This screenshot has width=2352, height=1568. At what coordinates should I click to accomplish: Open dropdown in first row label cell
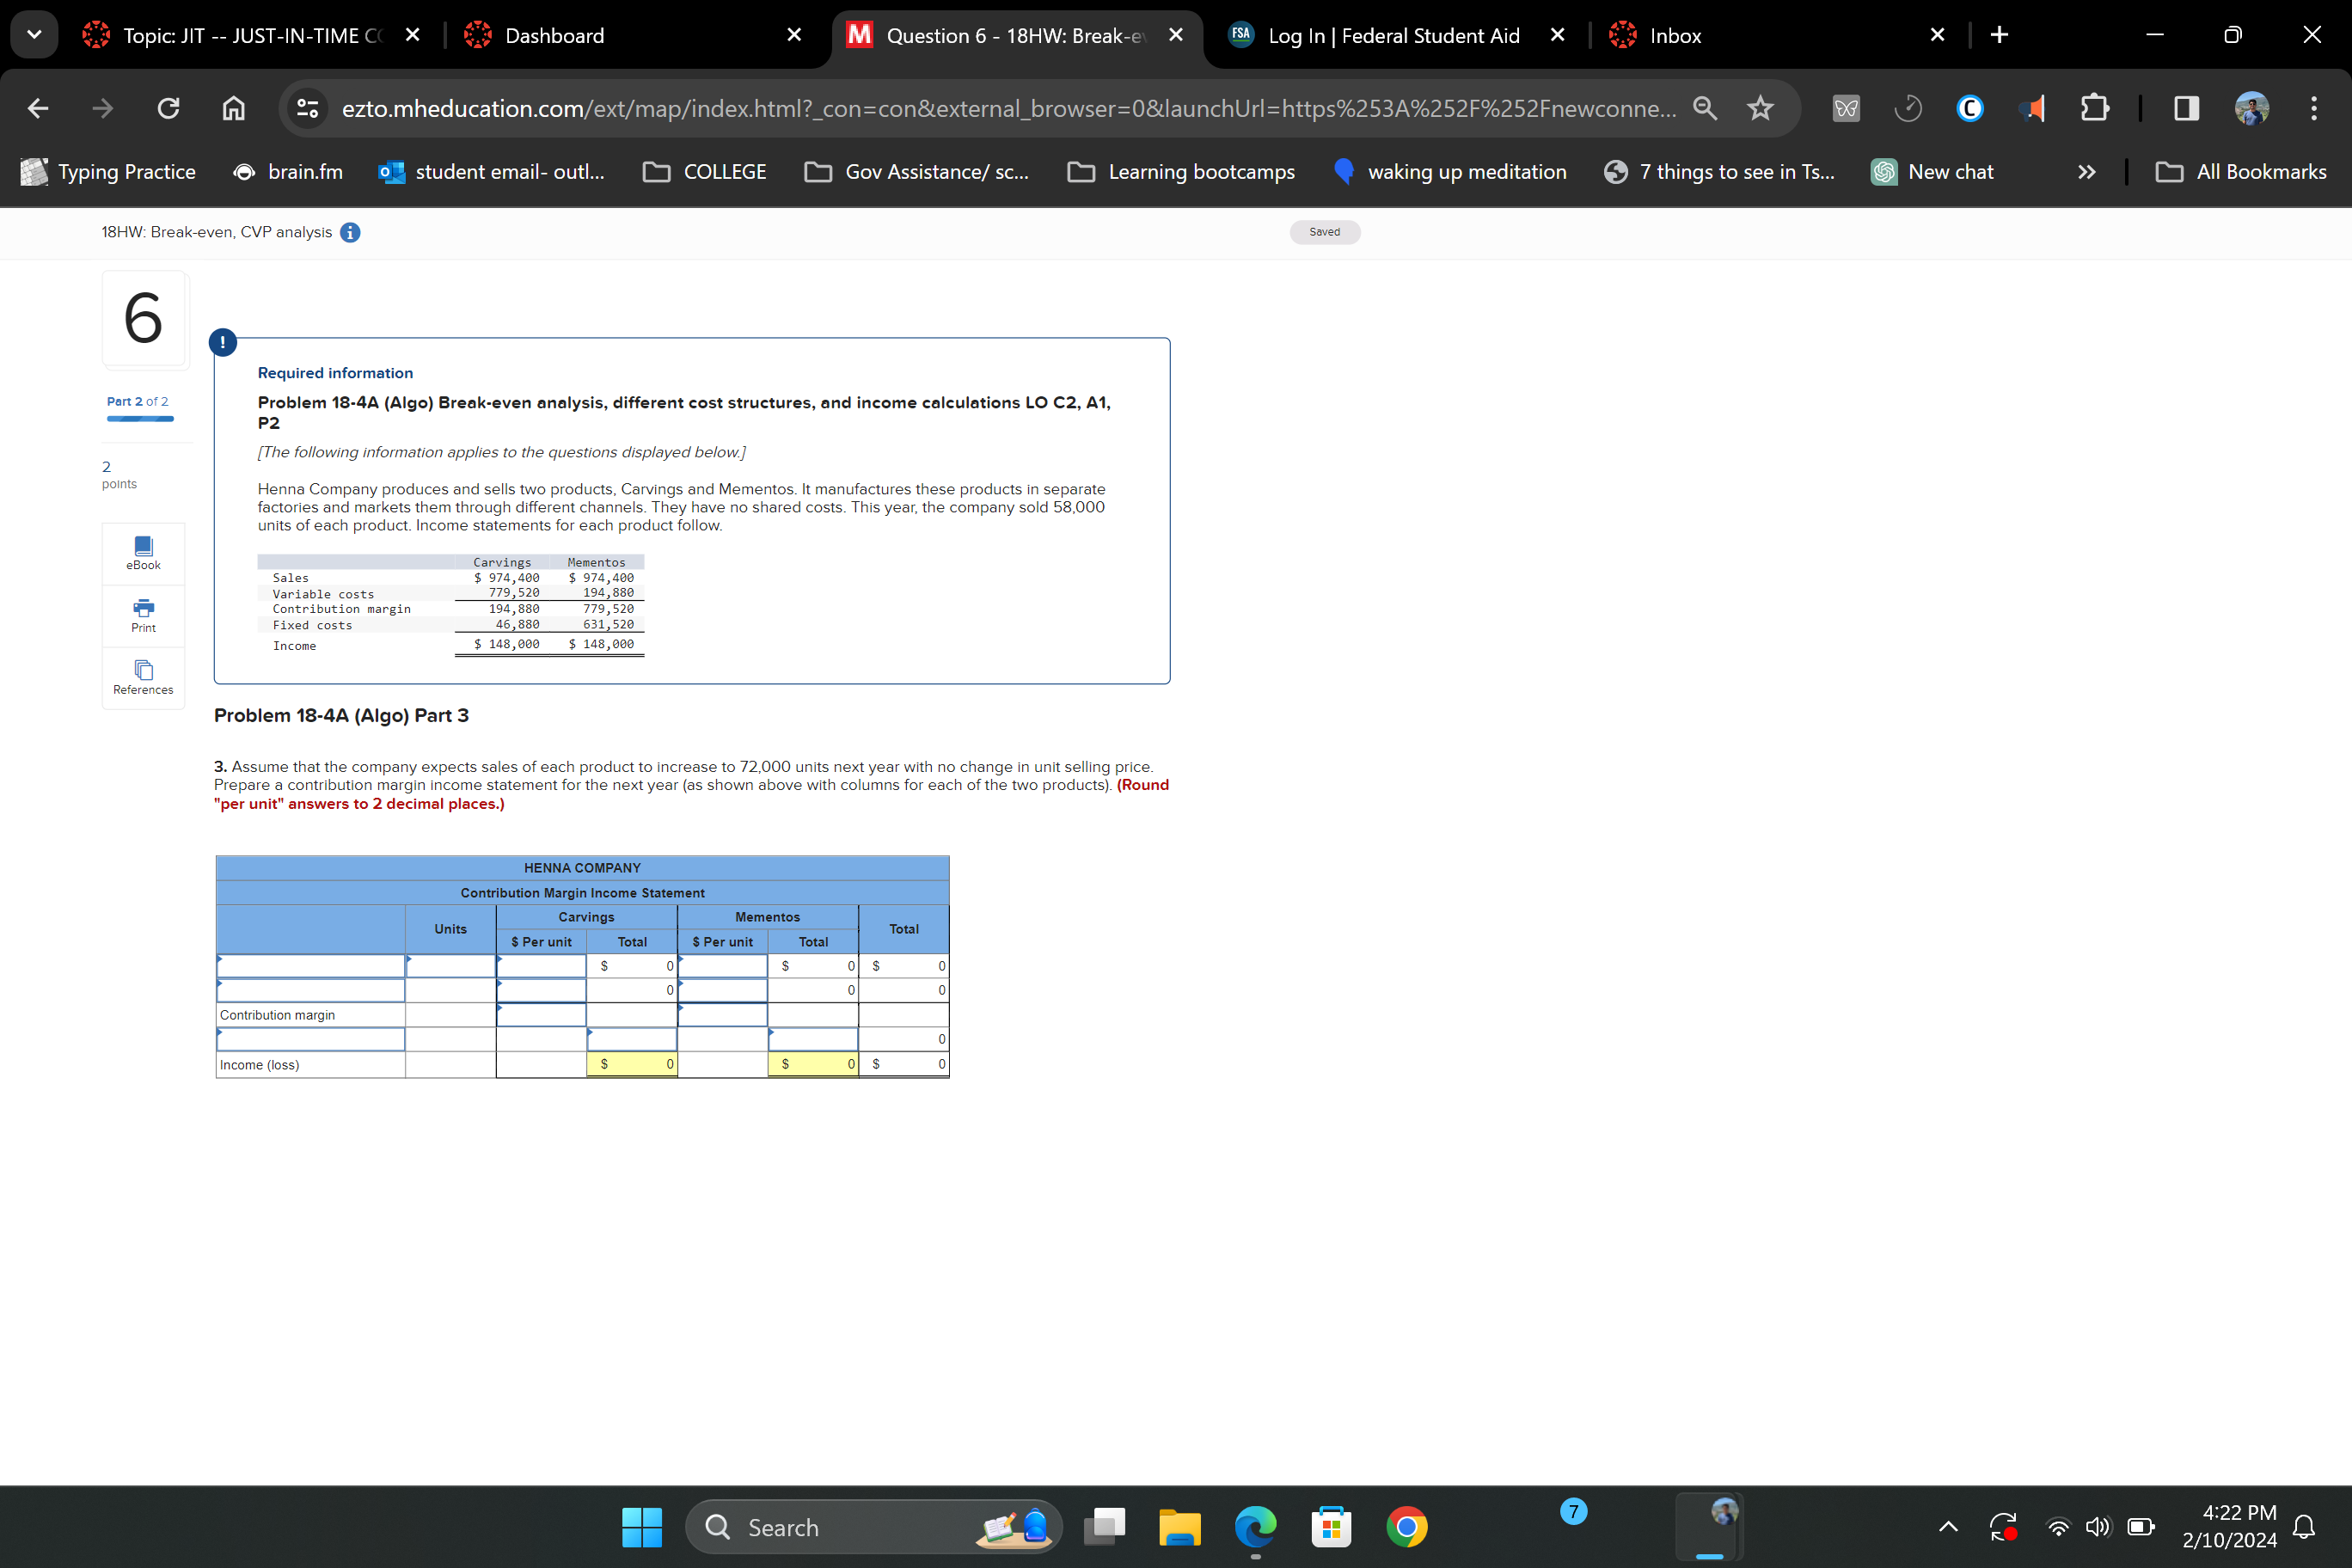[311, 966]
